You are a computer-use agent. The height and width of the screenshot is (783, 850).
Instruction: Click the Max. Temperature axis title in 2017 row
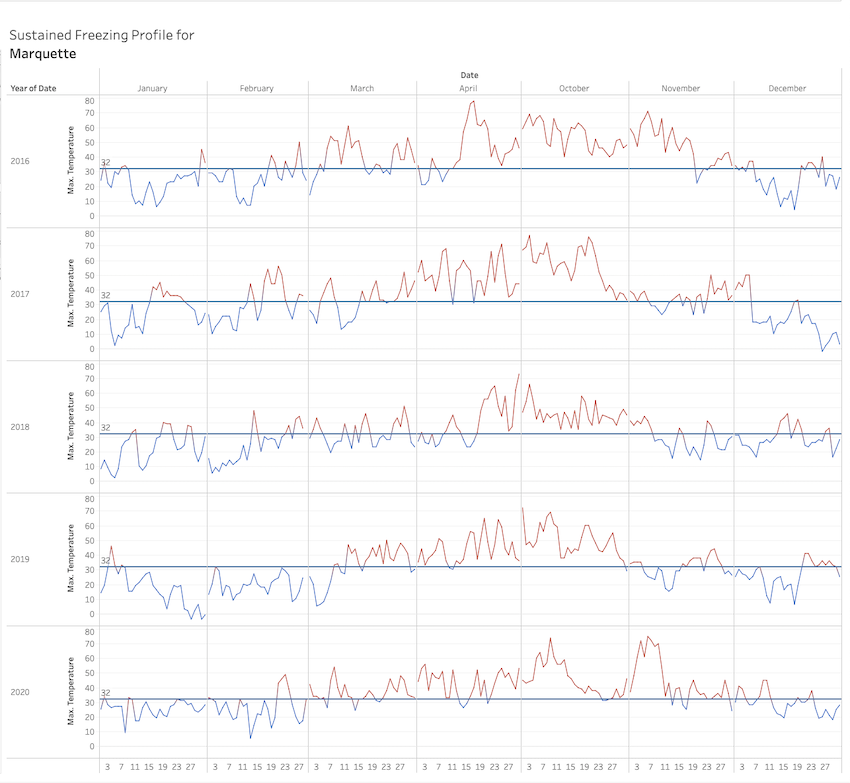(x=70, y=293)
